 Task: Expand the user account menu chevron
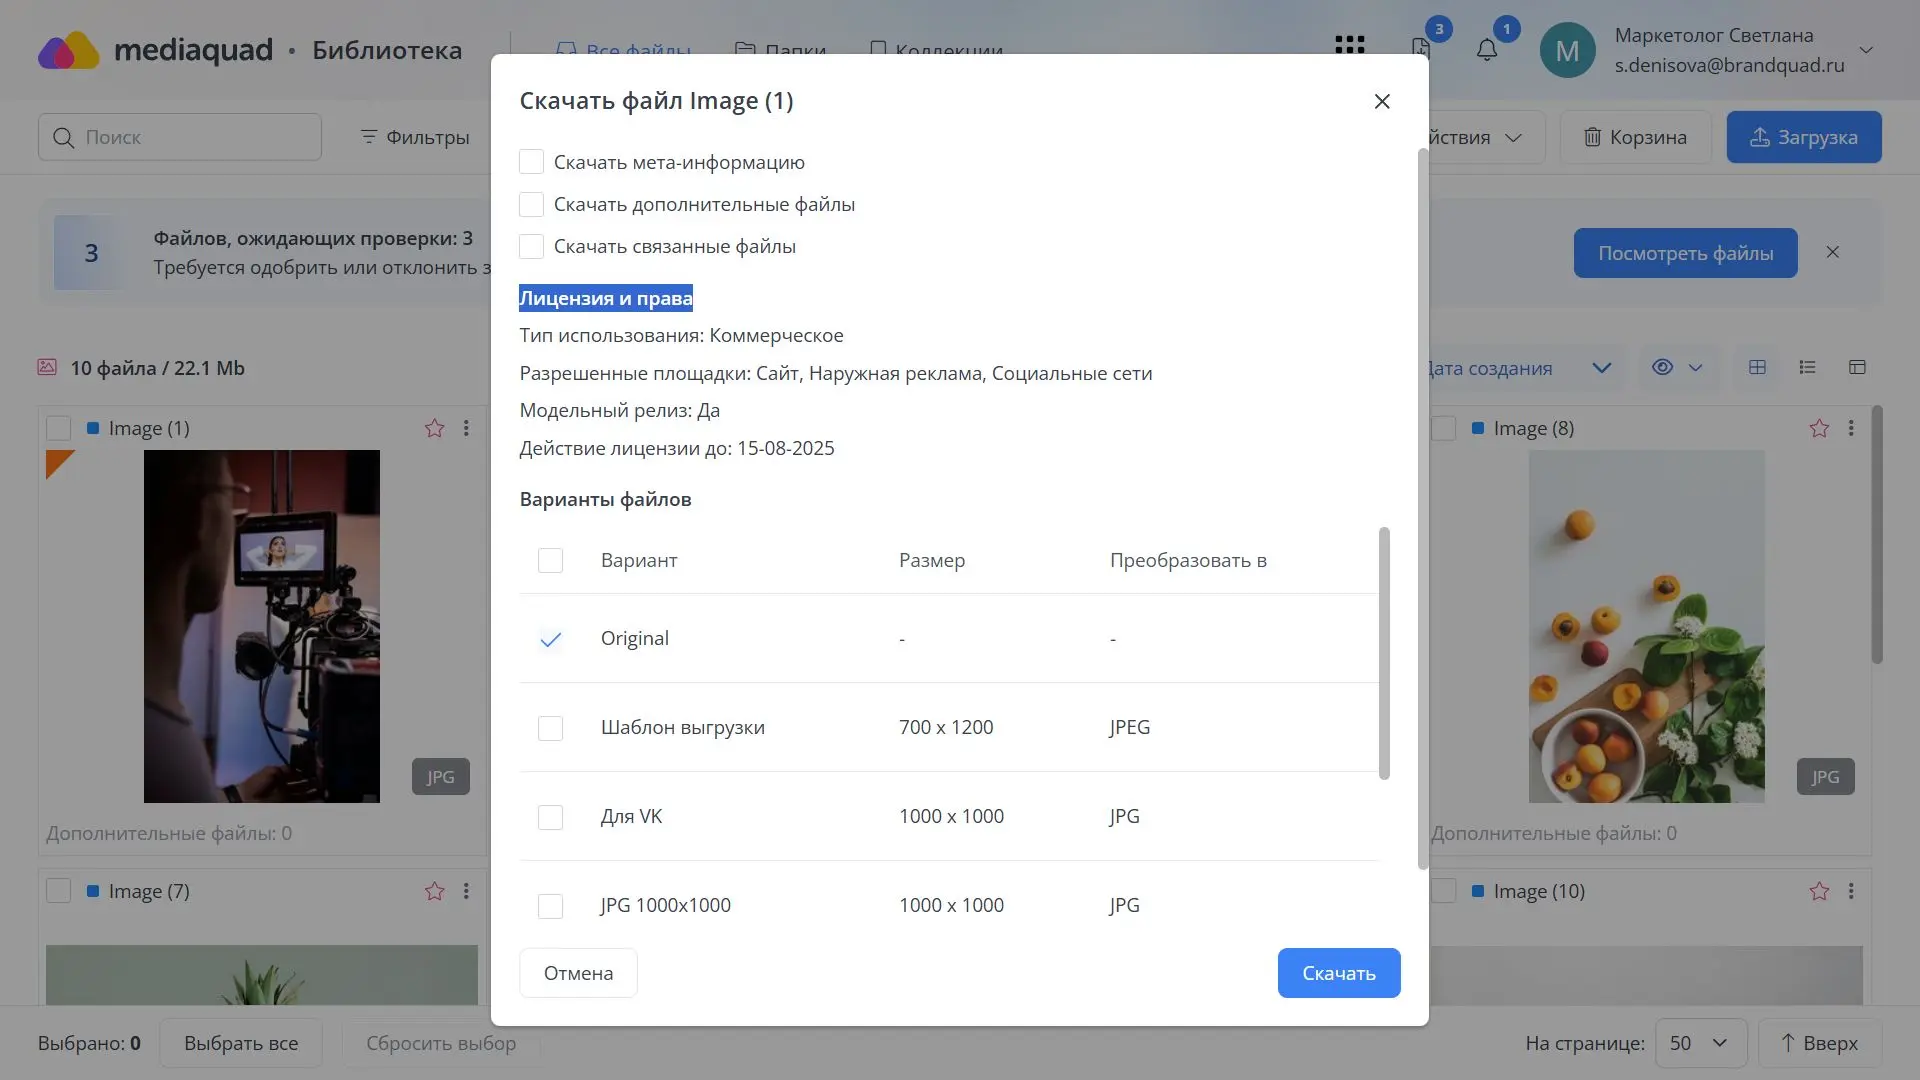tap(1866, 50)
